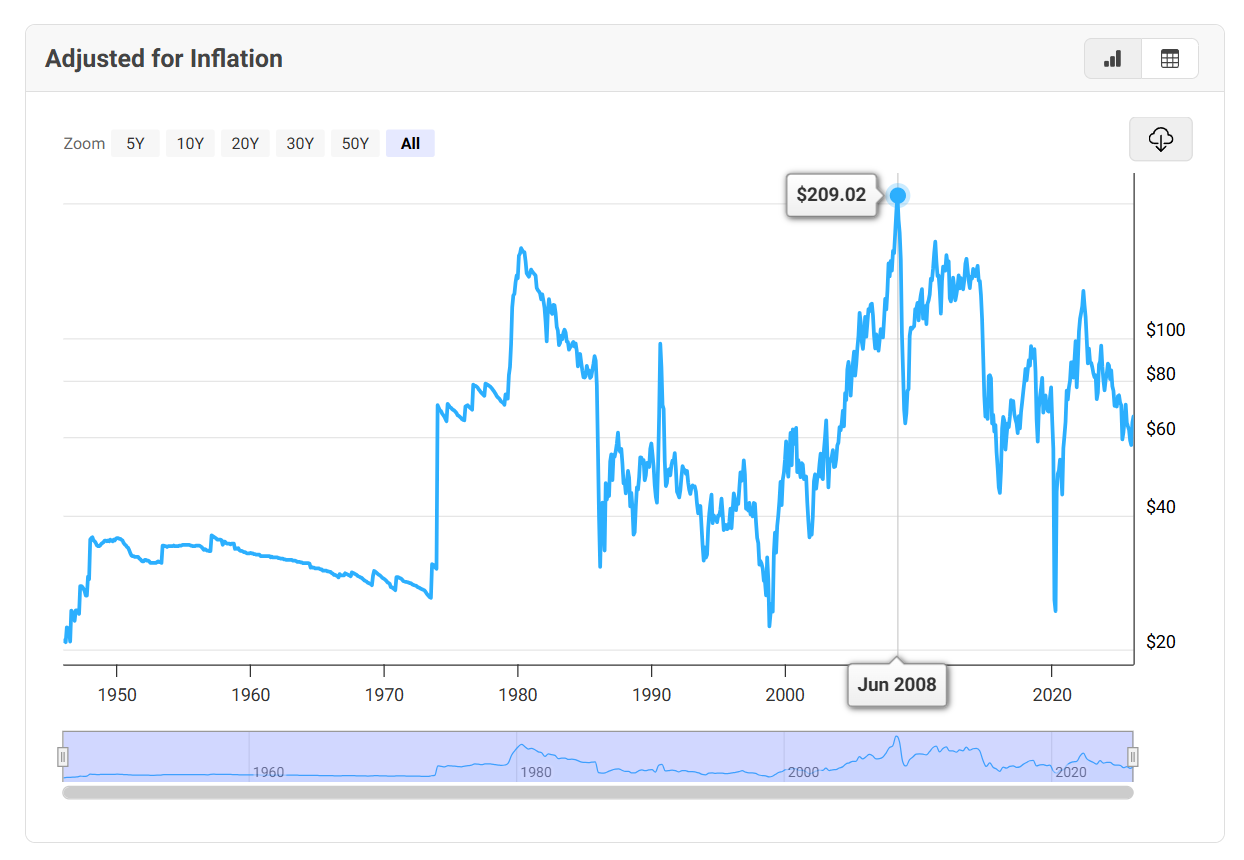This screenshot has height=860, width=1244.
Task: Click the 1950 x-axis label
Action: point(116,695)
